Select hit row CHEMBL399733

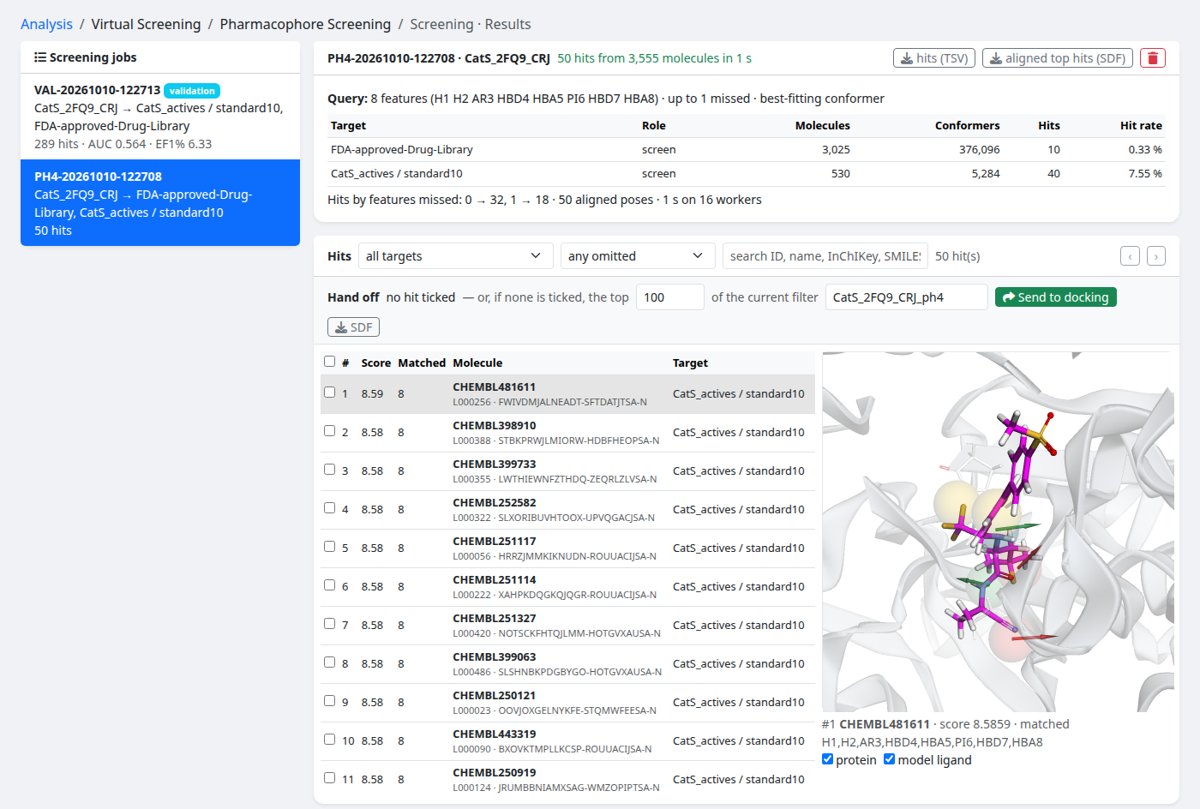click(x=567, y=471)
